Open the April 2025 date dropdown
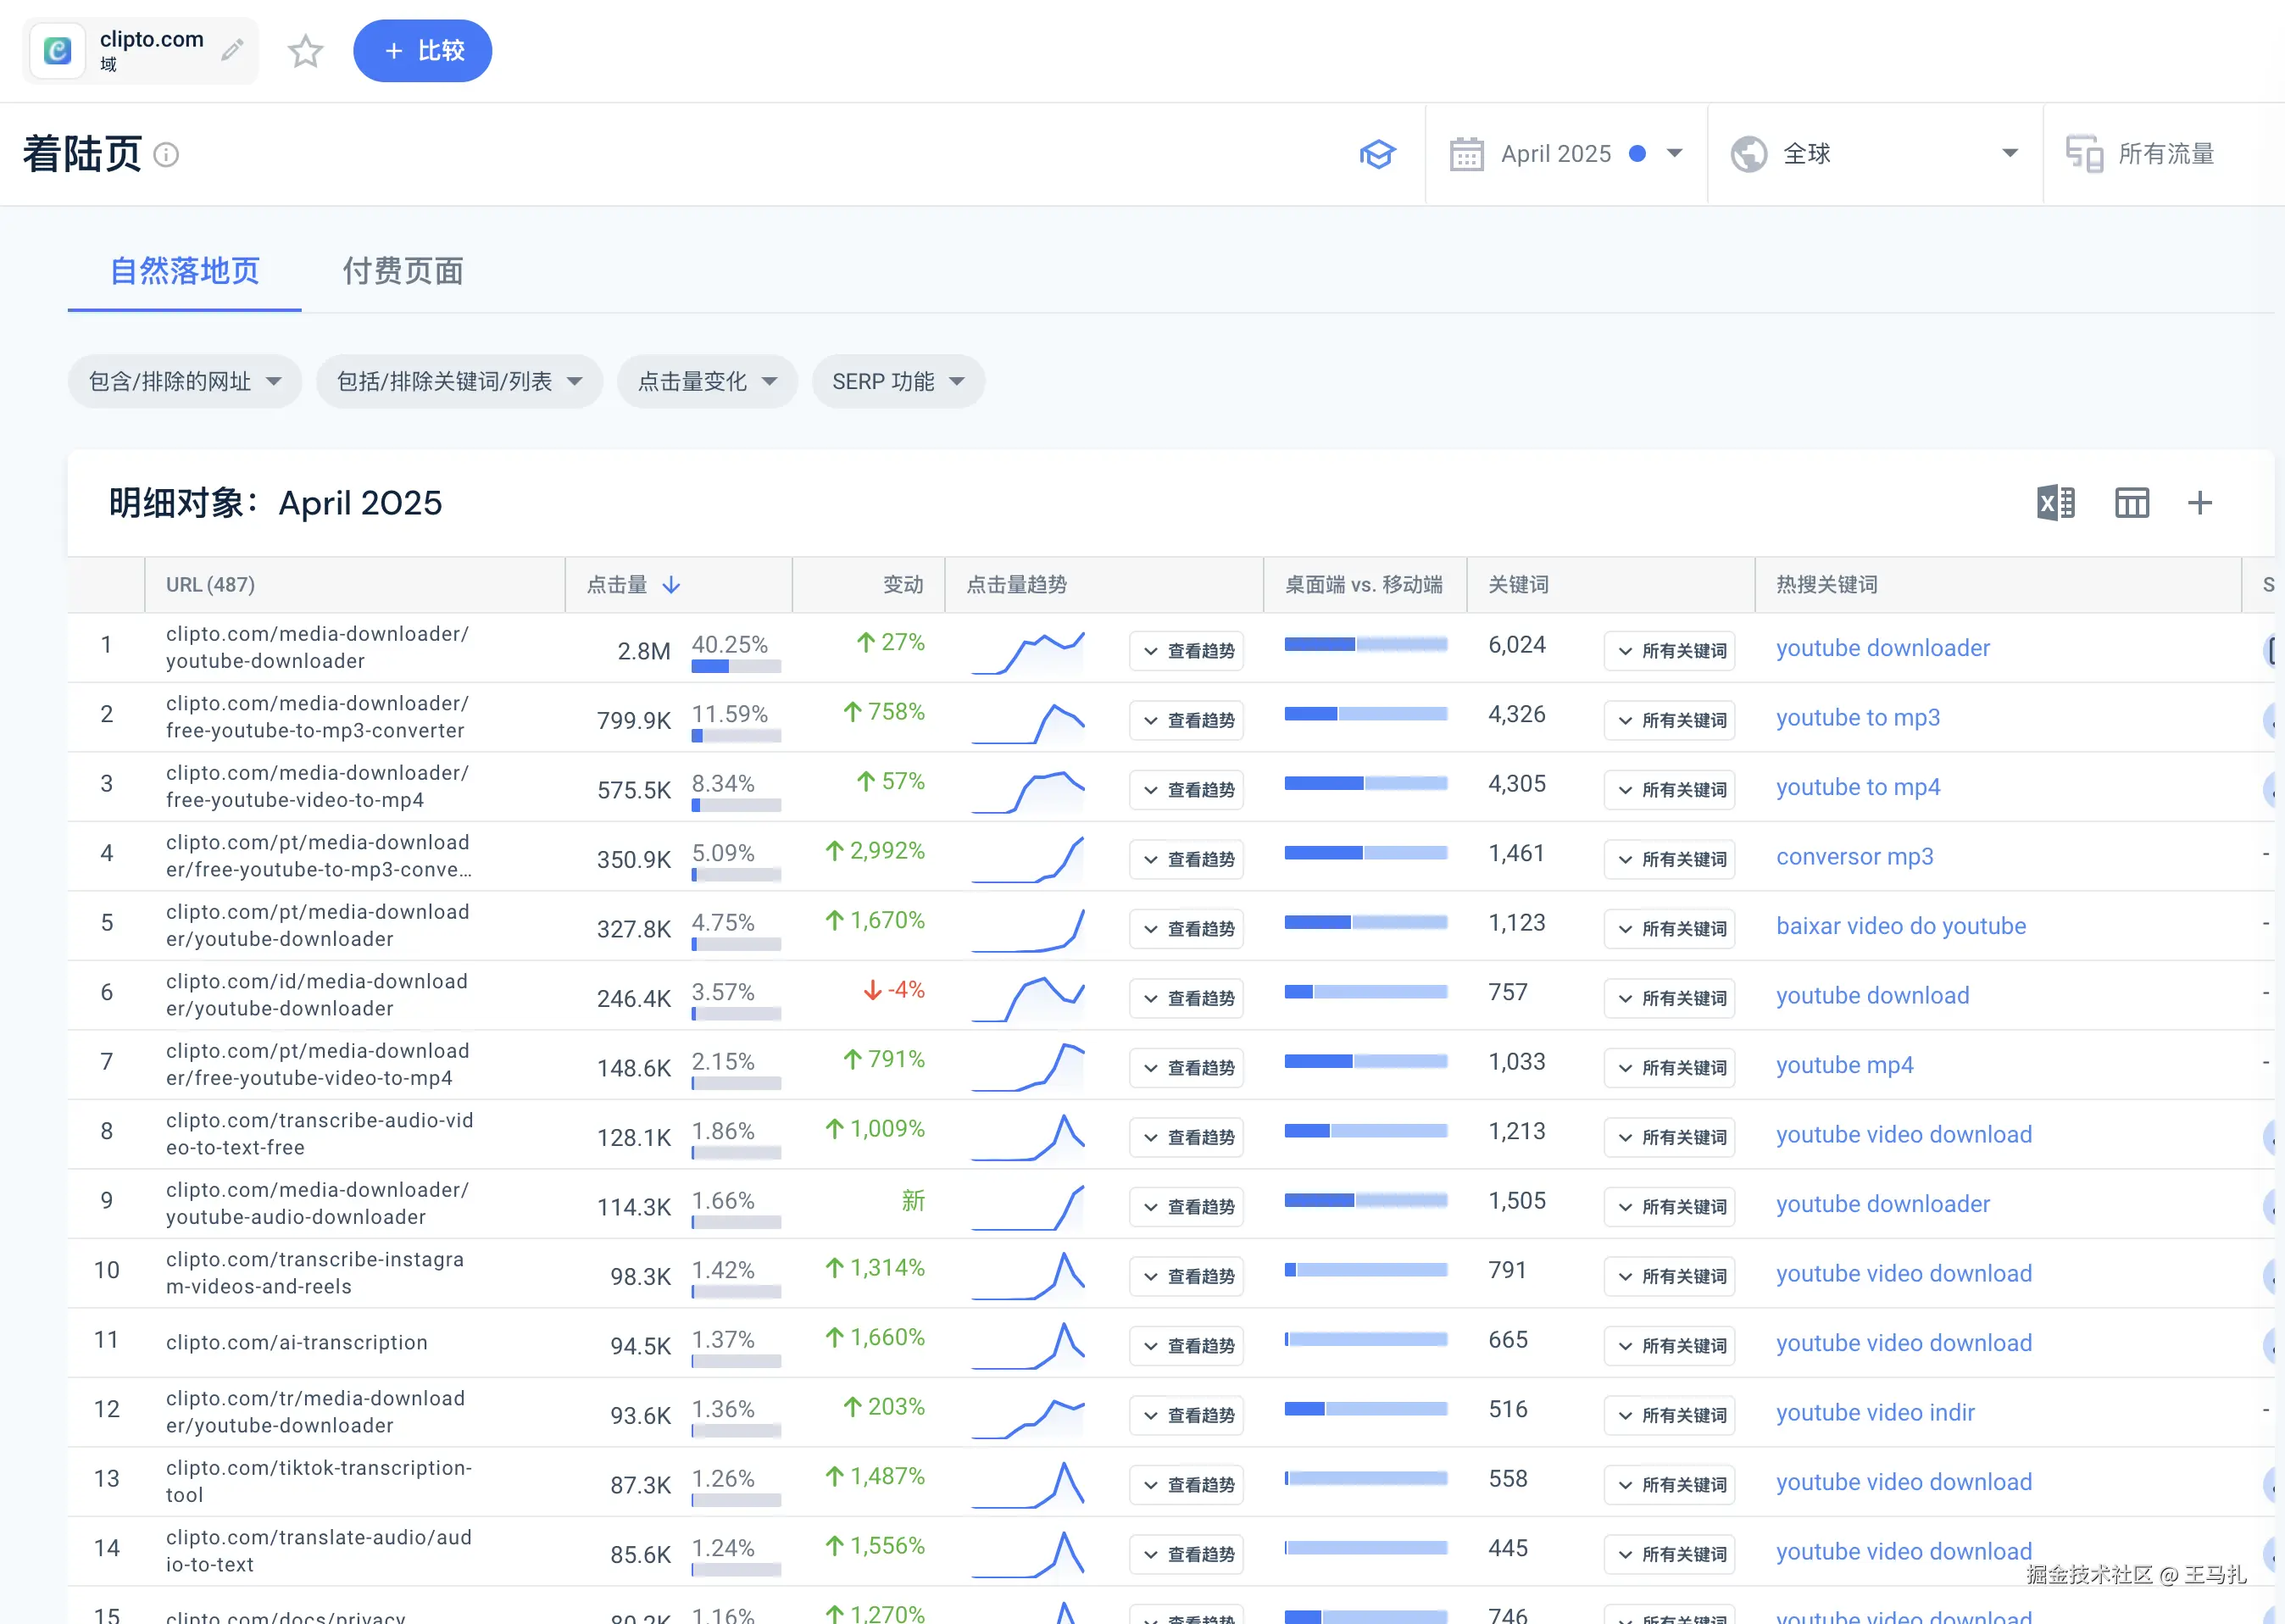Screen dimensions: 2285x1624 [x=1674, y=154]
